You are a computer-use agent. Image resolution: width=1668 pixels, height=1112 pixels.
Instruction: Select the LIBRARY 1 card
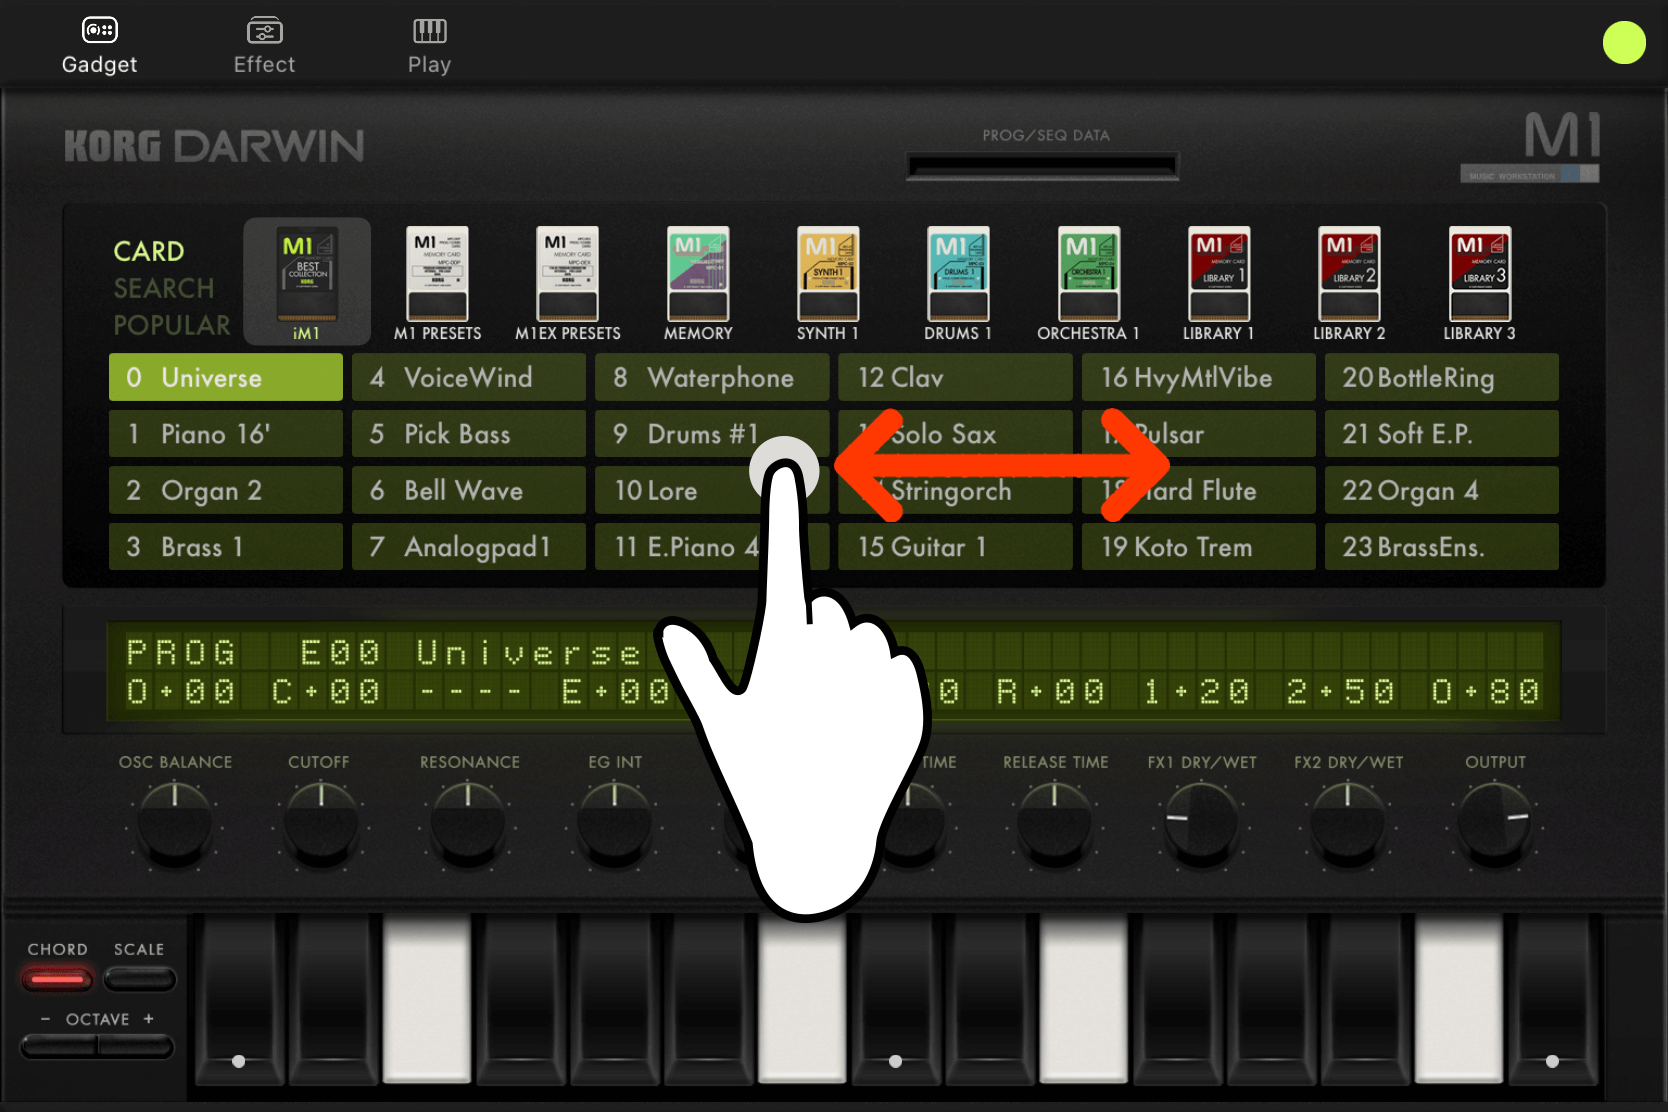click(1218, 284)
